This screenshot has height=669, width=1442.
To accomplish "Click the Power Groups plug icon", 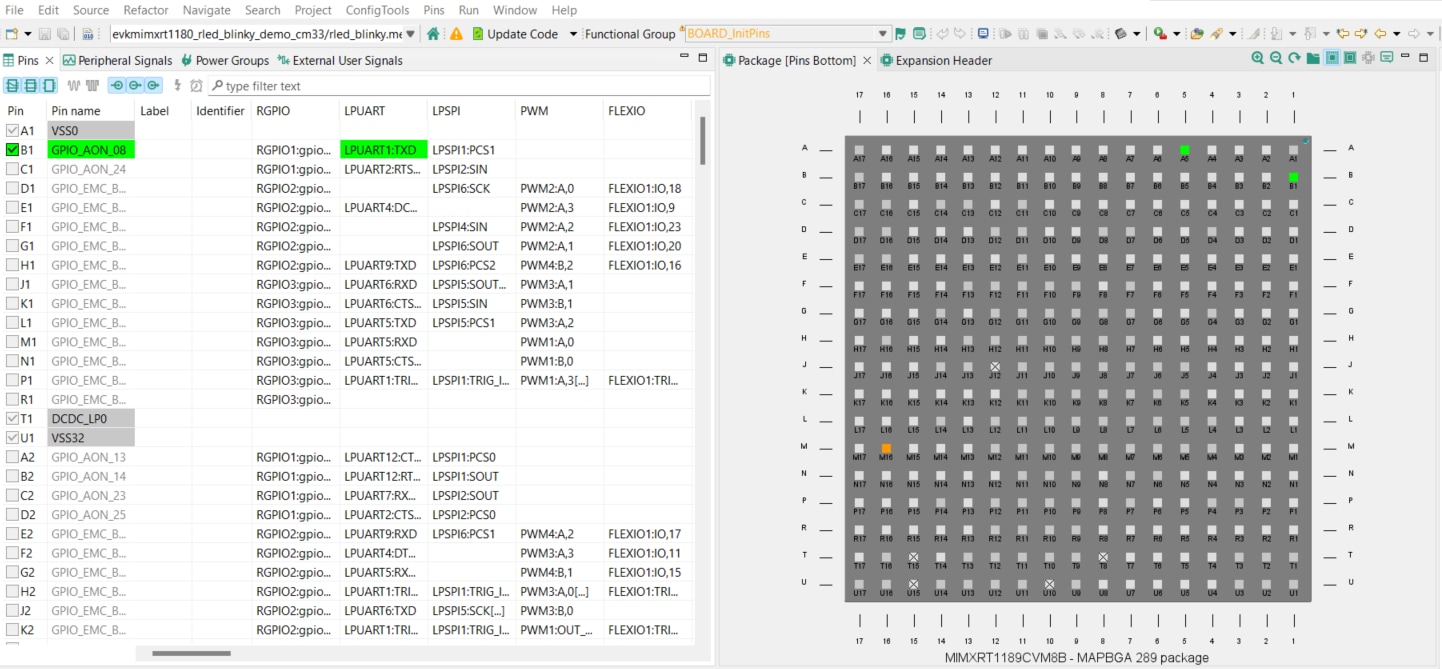I will [x=187, y=61].
